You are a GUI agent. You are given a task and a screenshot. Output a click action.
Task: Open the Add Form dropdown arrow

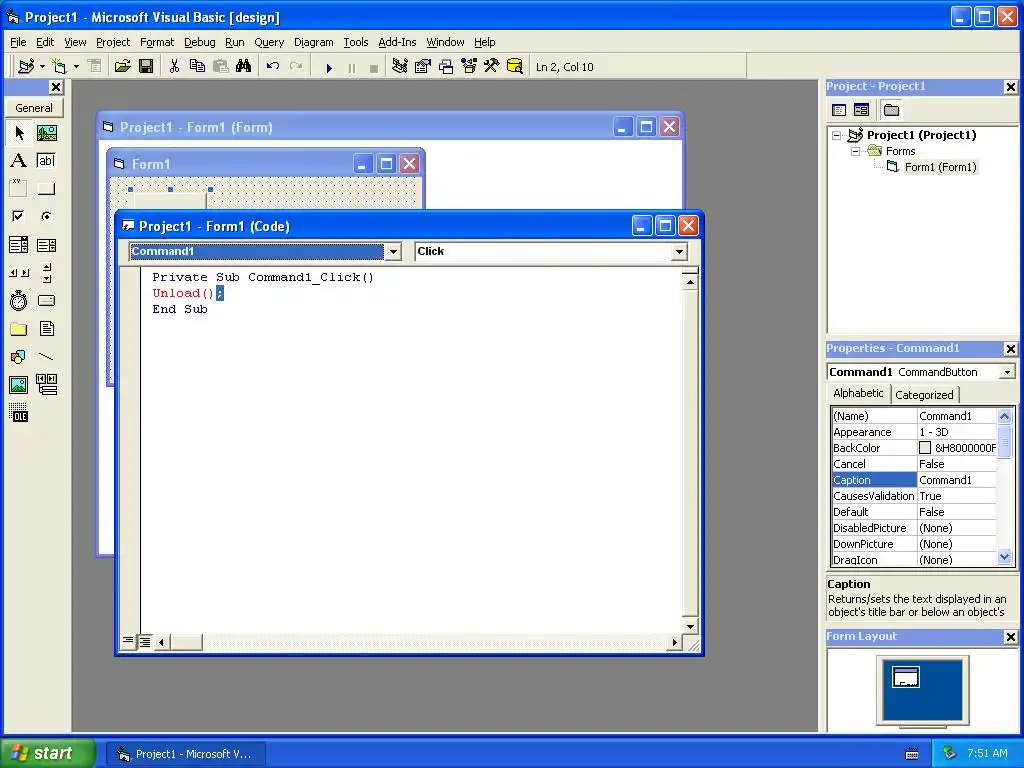(76, 67)
